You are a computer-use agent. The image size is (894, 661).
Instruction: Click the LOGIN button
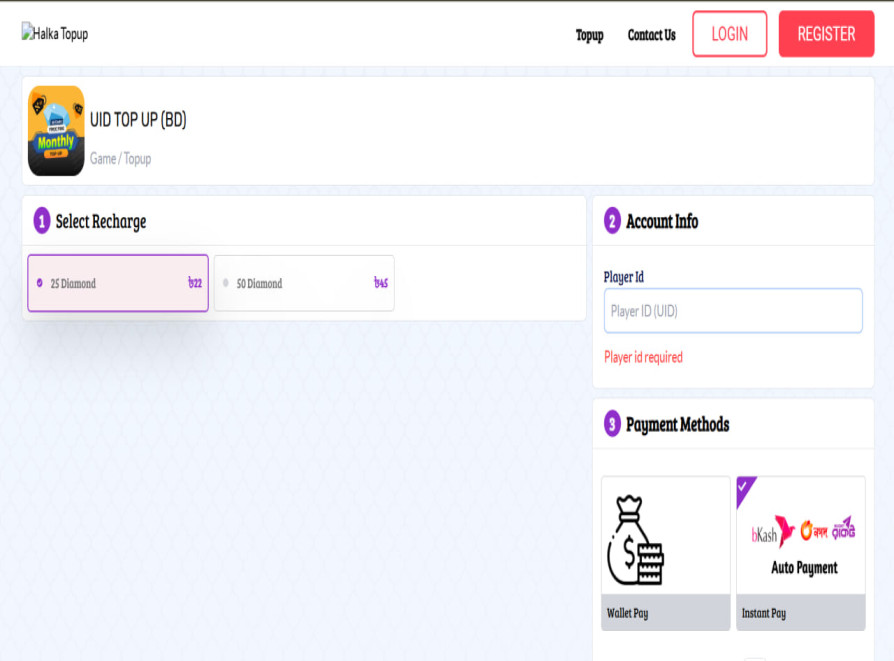click(729, 34)
